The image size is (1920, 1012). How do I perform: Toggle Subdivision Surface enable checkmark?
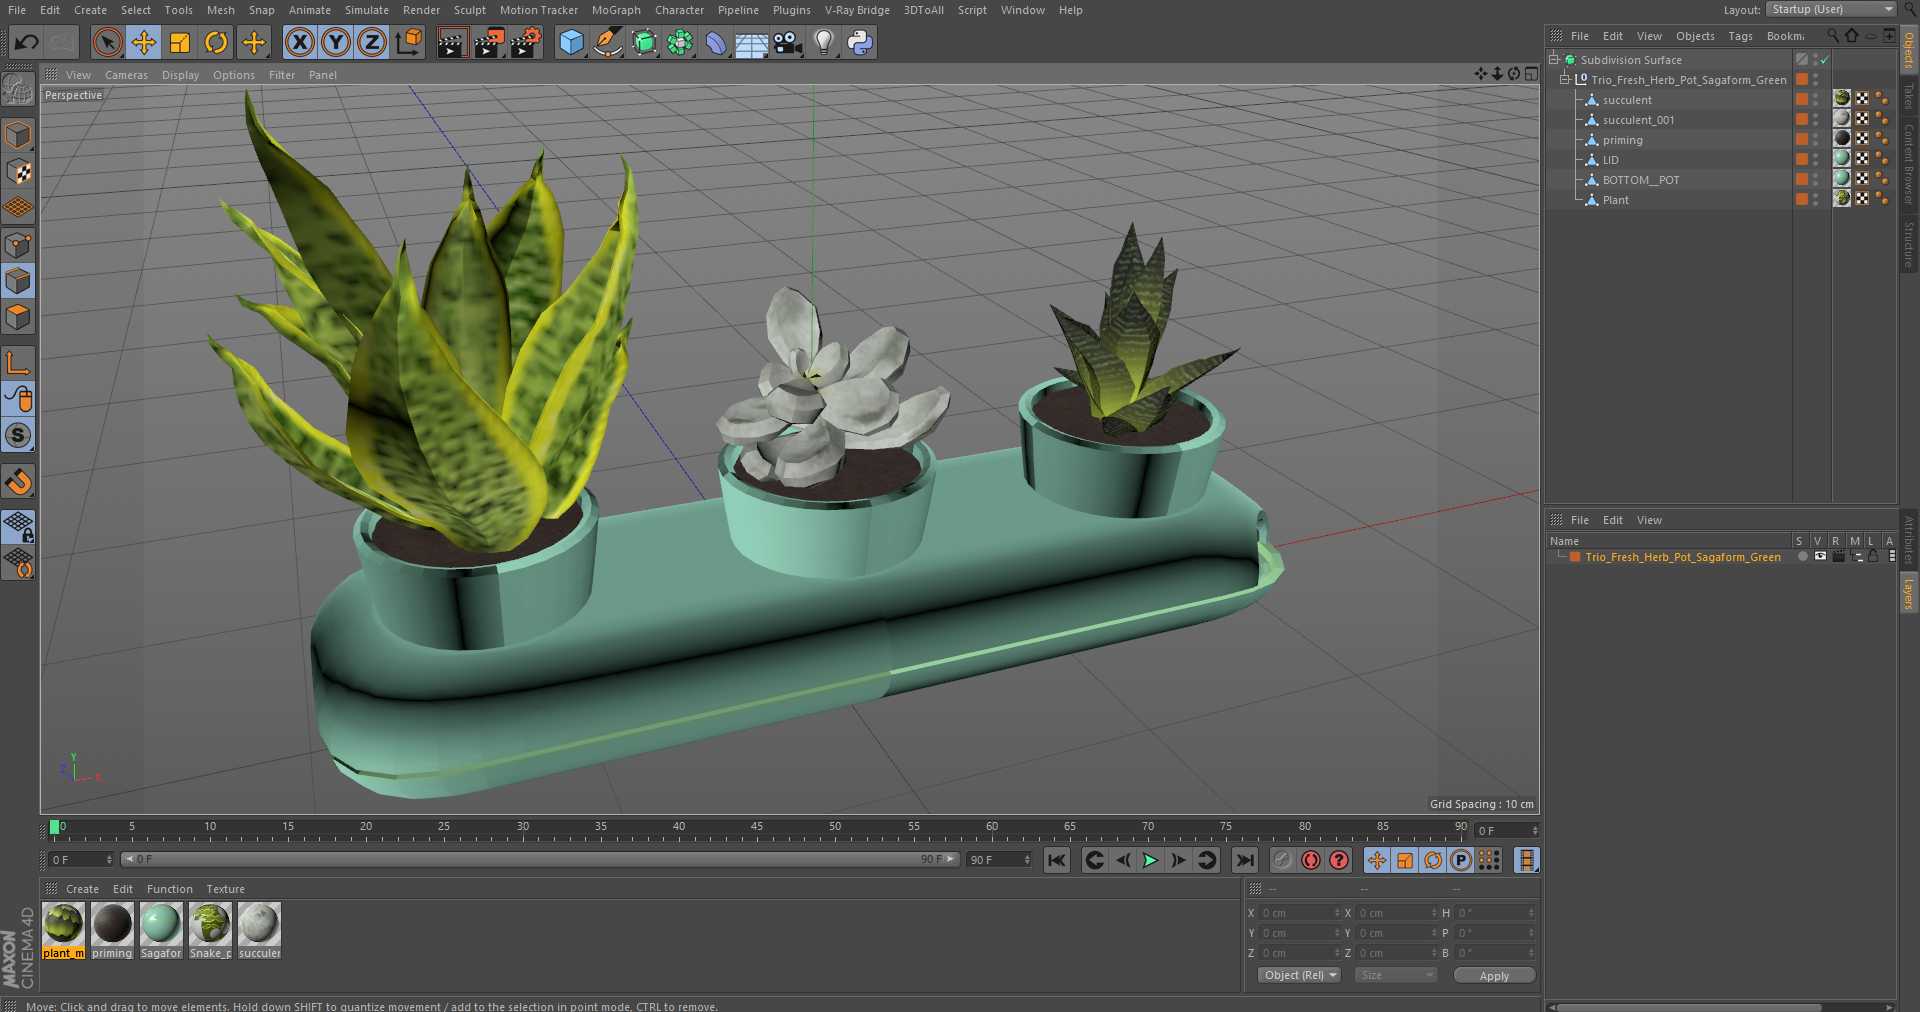click(1825, 60)
